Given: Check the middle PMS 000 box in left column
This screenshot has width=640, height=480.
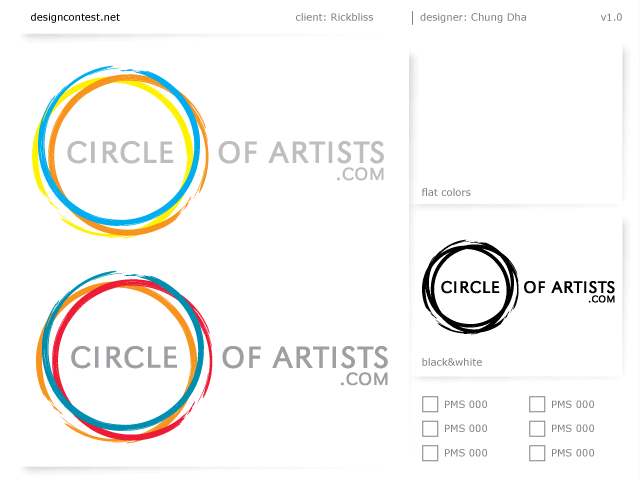Looking at the screenshot, I should 430,428.
